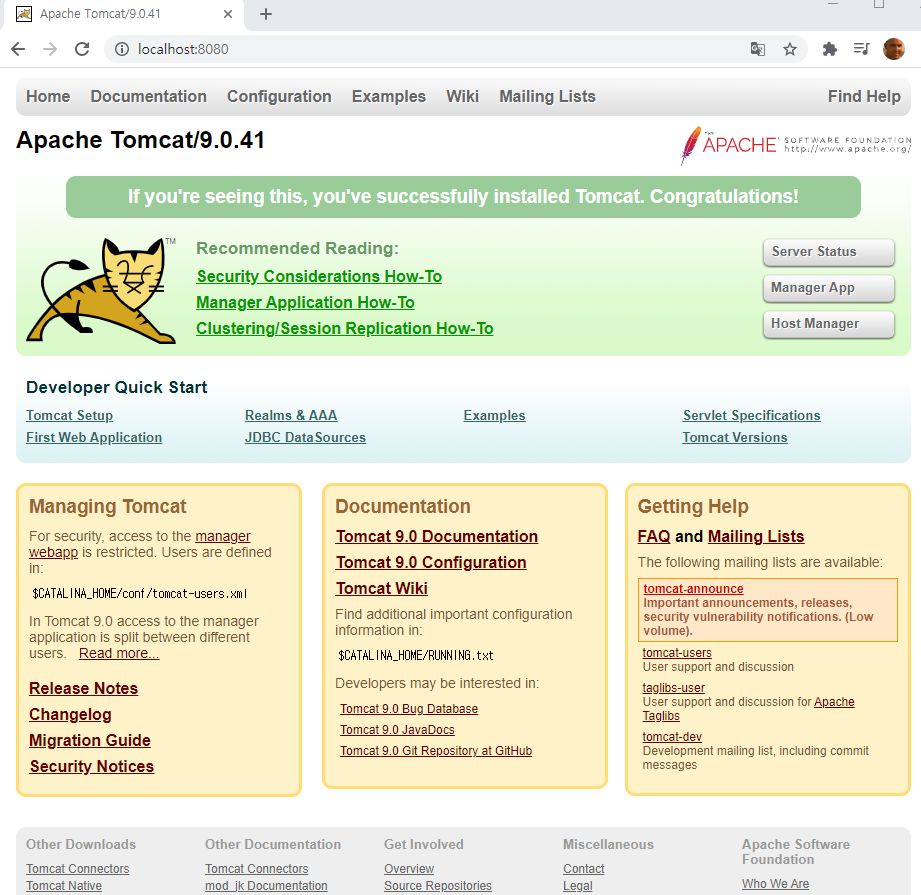Follow the Read more... link
This screenshot has width=921, height=895.
pyautogui.click(x=119, y=654)
